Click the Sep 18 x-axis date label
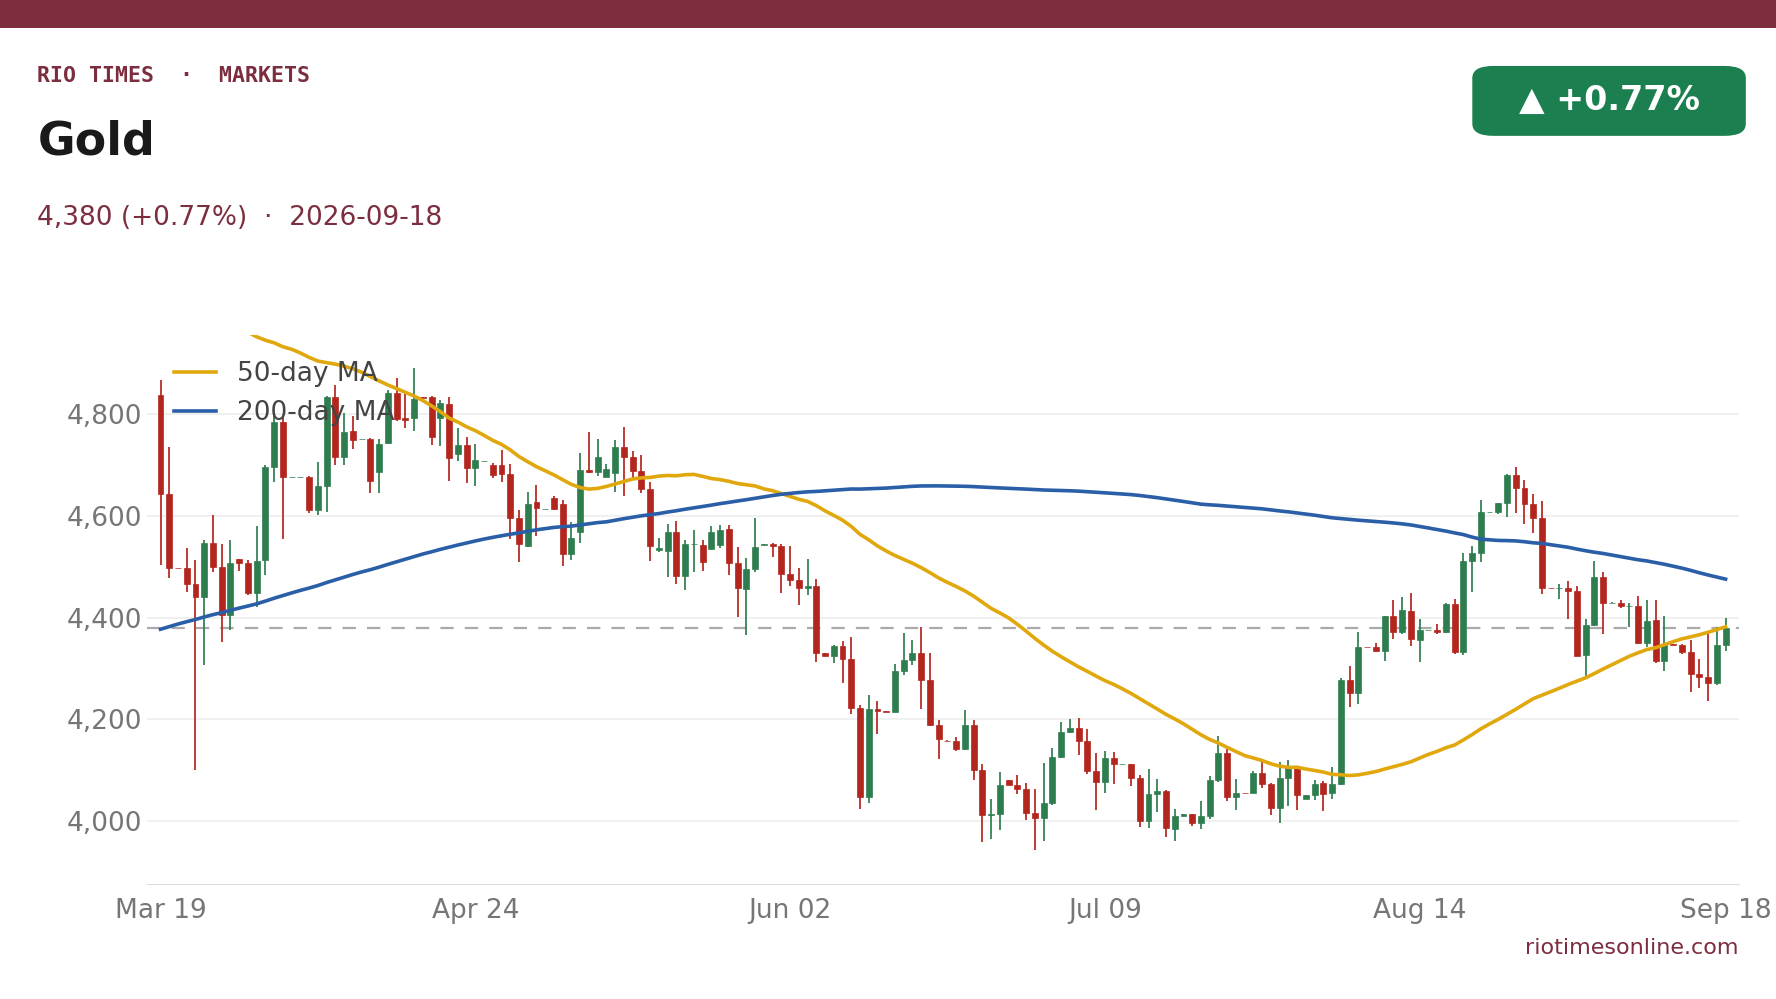1776x999 pixels. coord(1726,910)
